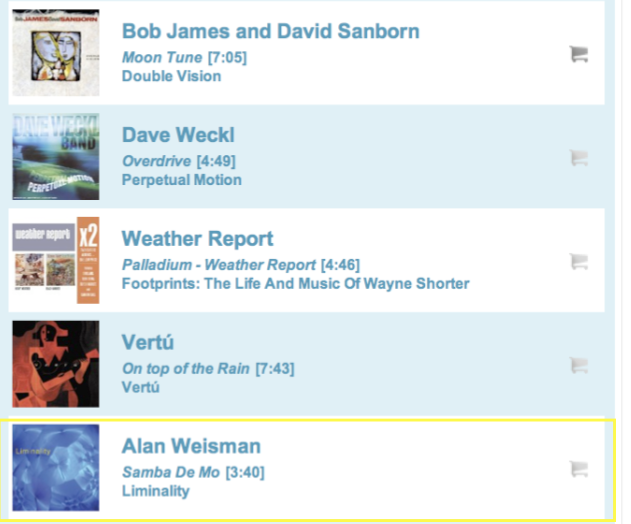The height and width of the screenshot is (524, 631).
Task: Open Double Vision album cover thumbnail
Action: (x=56, y=52)
